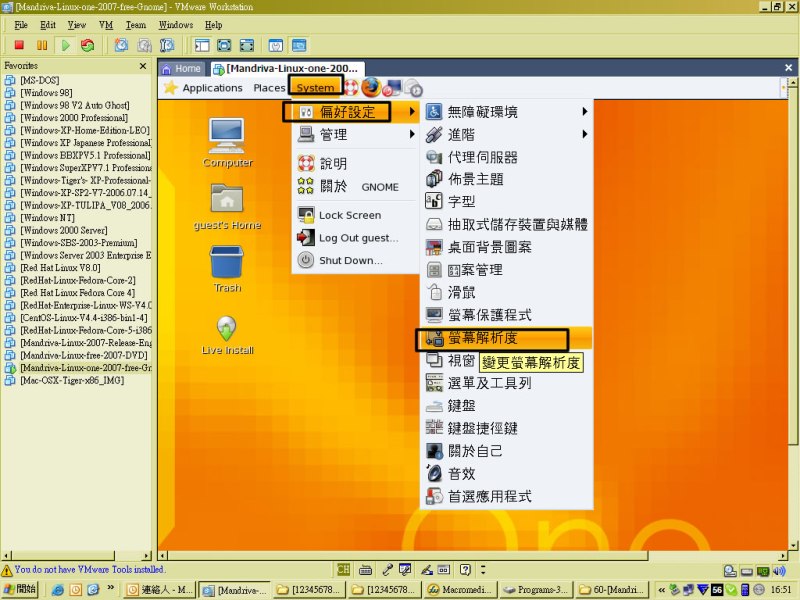Click the VMware Tools warning icon
The width and height of the screenshot is (800, 600).
[x=7, y=570]
